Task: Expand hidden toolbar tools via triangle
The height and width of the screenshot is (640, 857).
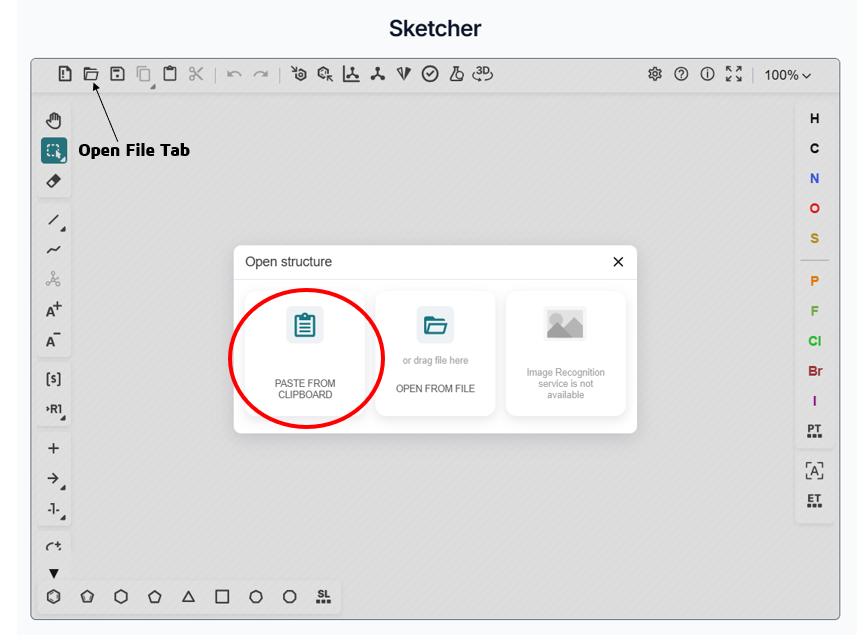Action: (53, 573)
